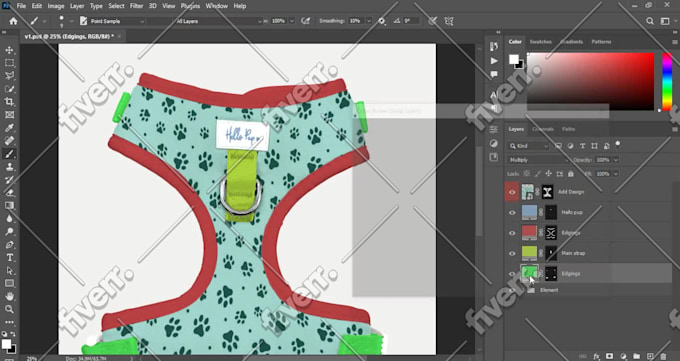Select the Eyedropper tool

pyautogui.click(x=9, y=128)
